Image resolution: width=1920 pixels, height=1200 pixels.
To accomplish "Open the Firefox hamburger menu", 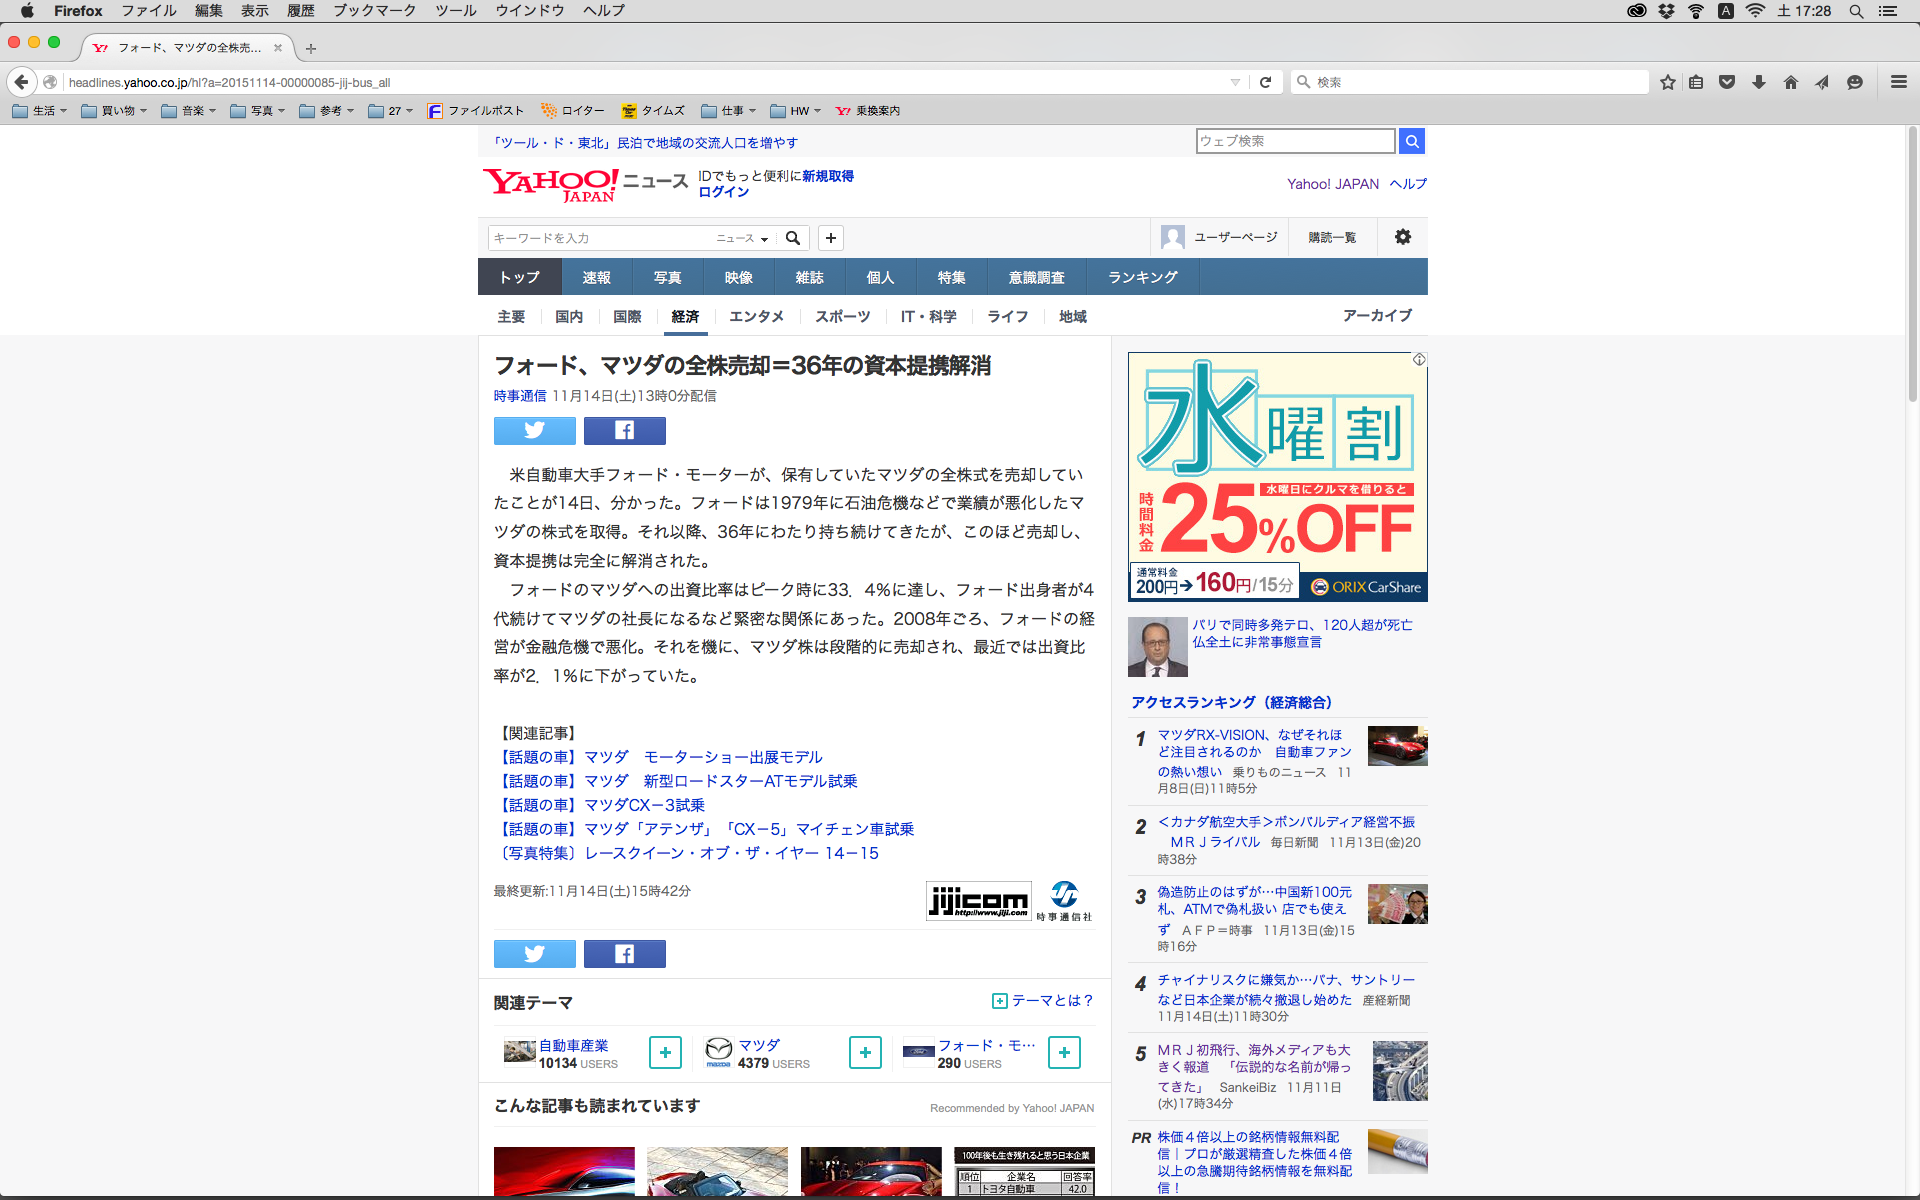I will point(1898,82).
